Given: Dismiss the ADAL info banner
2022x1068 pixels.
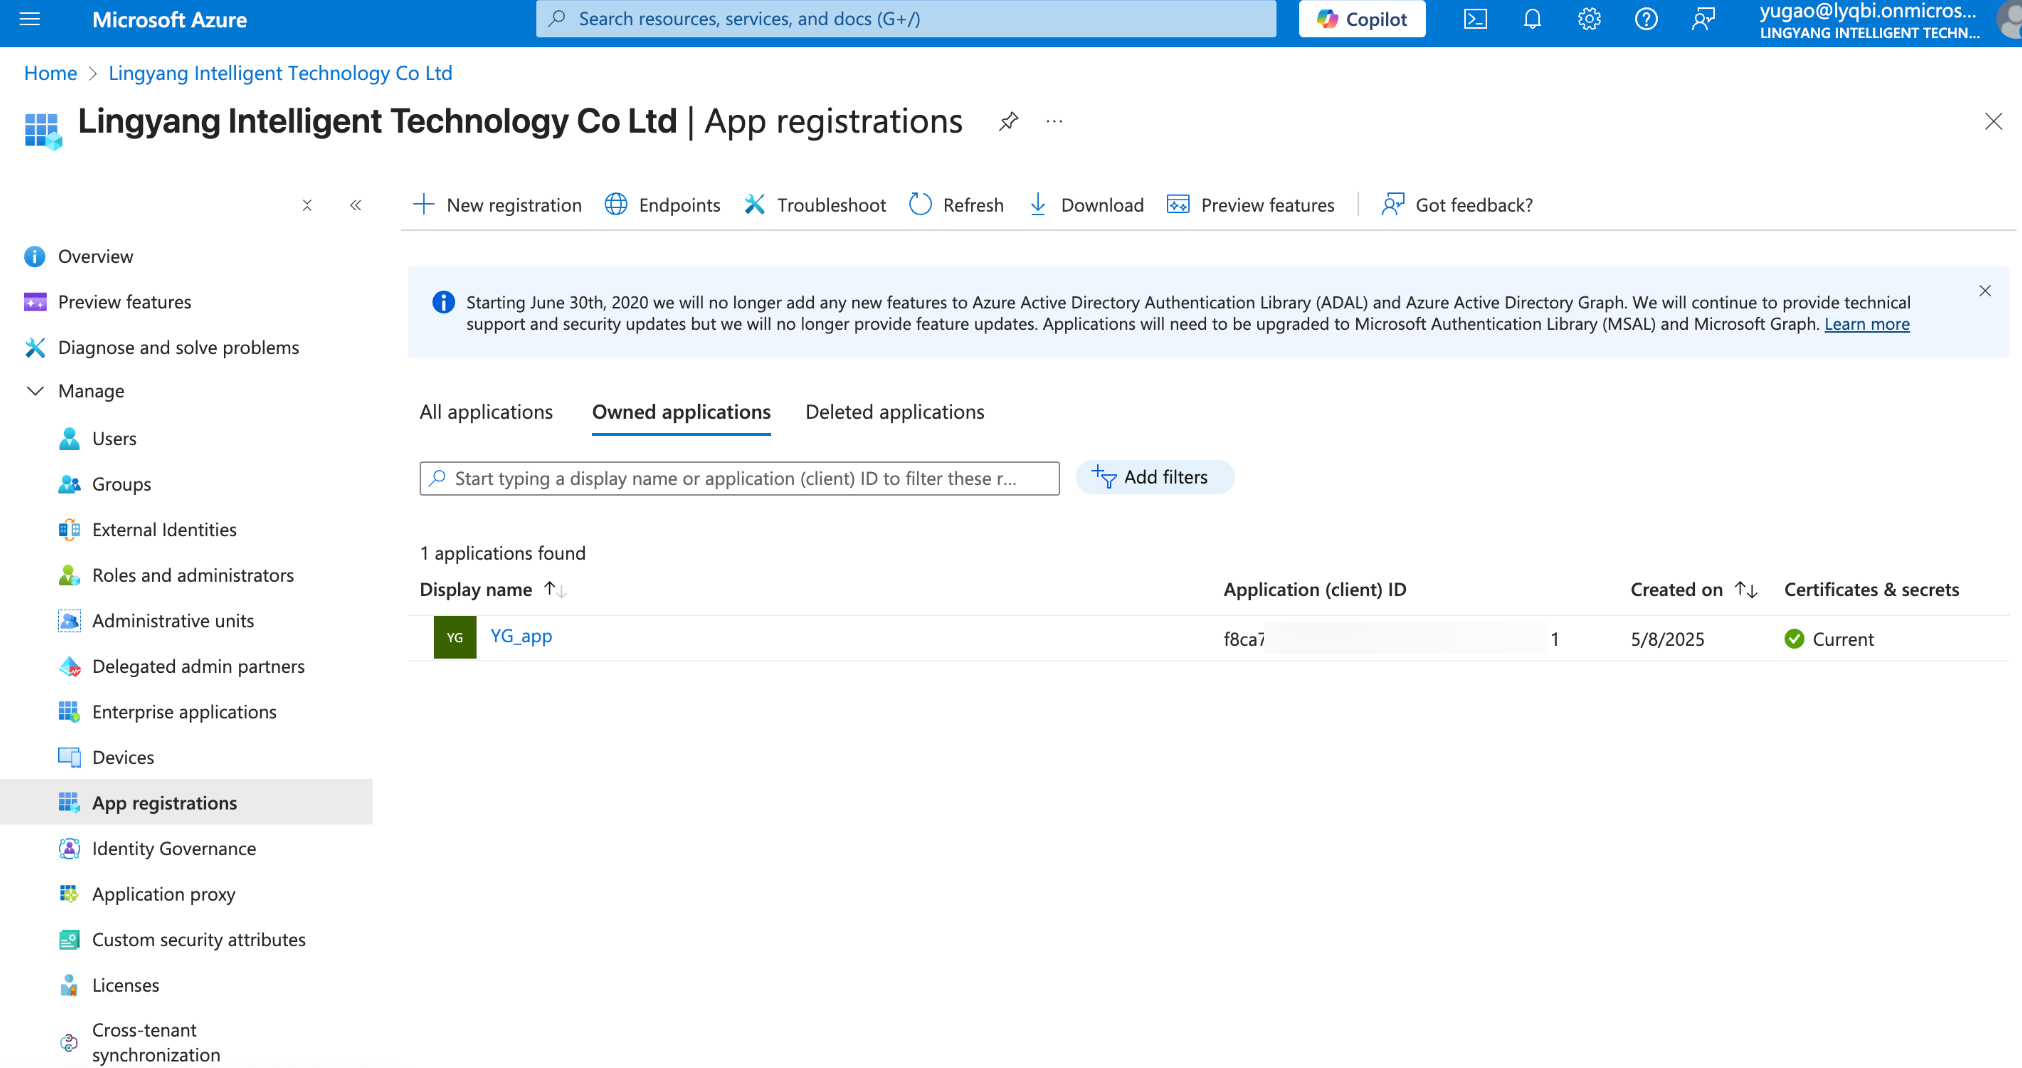Looking at the screenshot, I should coord(1985,291).
